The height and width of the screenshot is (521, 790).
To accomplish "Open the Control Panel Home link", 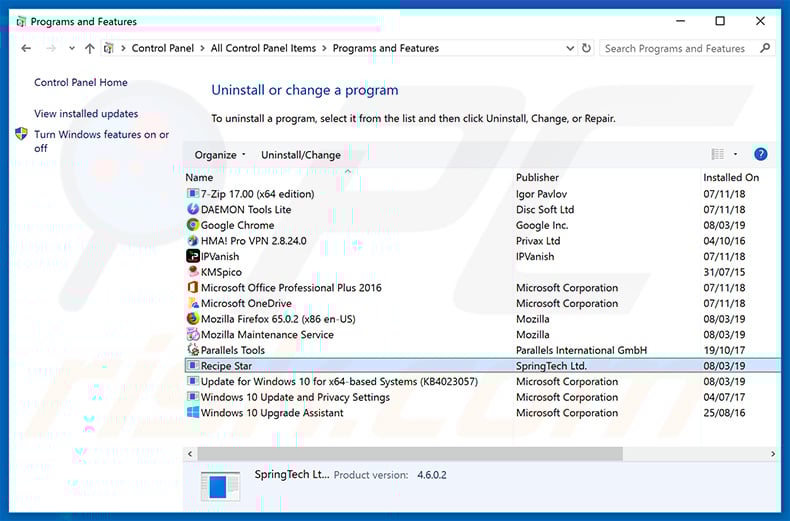I will tap(81, 82).
